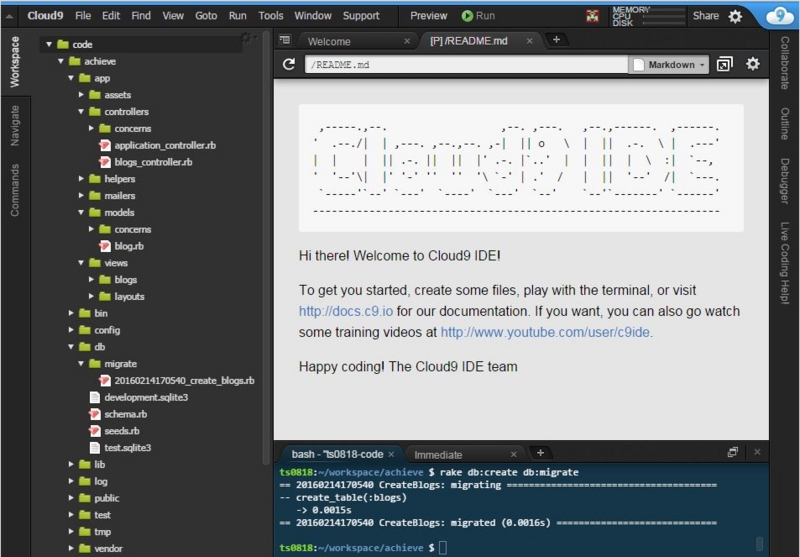The height and width of the screenshot is (557, 800).
Task: Click the terminal scrollbar thumb
Action: click(x=759, y=543)
